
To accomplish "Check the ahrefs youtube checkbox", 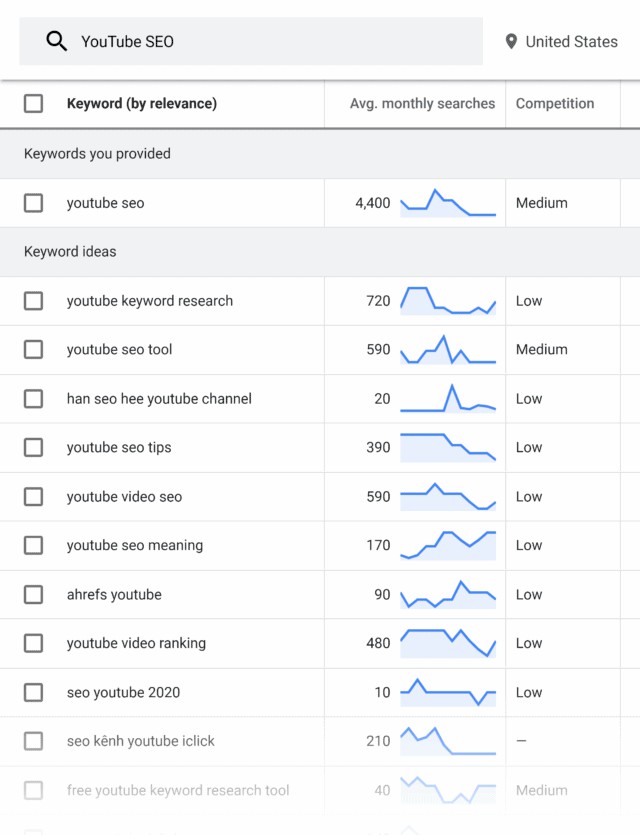I will tap(34, 594).
